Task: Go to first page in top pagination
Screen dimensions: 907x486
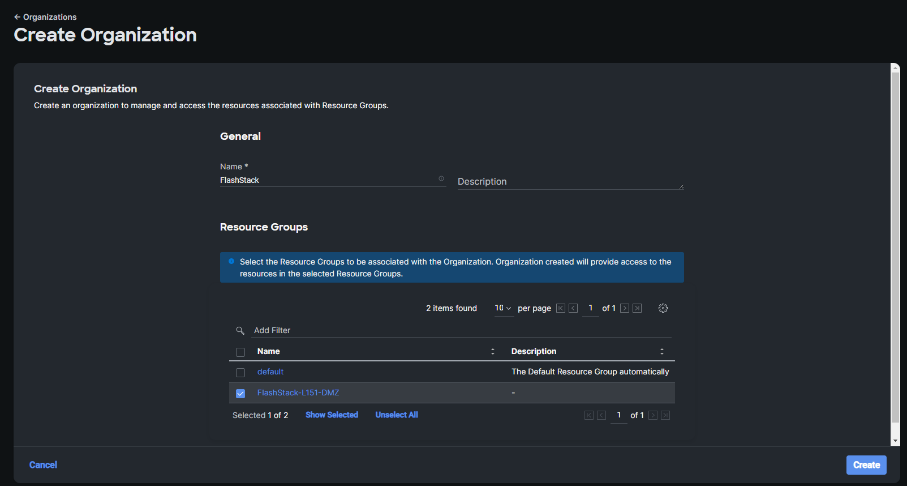Action: 560,308
